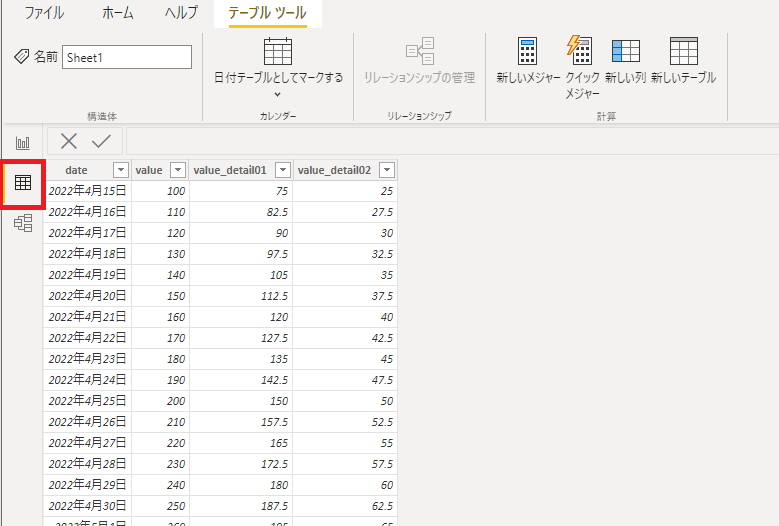Select the data table view icon
Screen dimensions: 779x526
pos(23,183)
